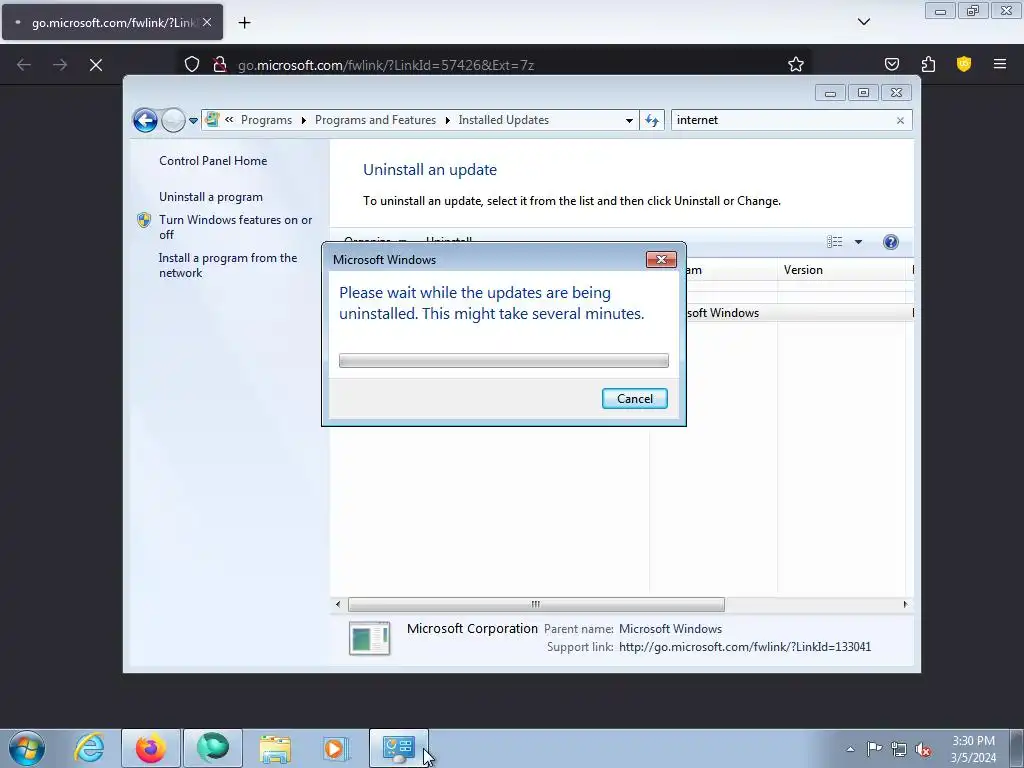The height and width of the screenshot is (768, 1024).
Task: List all Firefox tabs dropdown
Action: click(863, 22)
